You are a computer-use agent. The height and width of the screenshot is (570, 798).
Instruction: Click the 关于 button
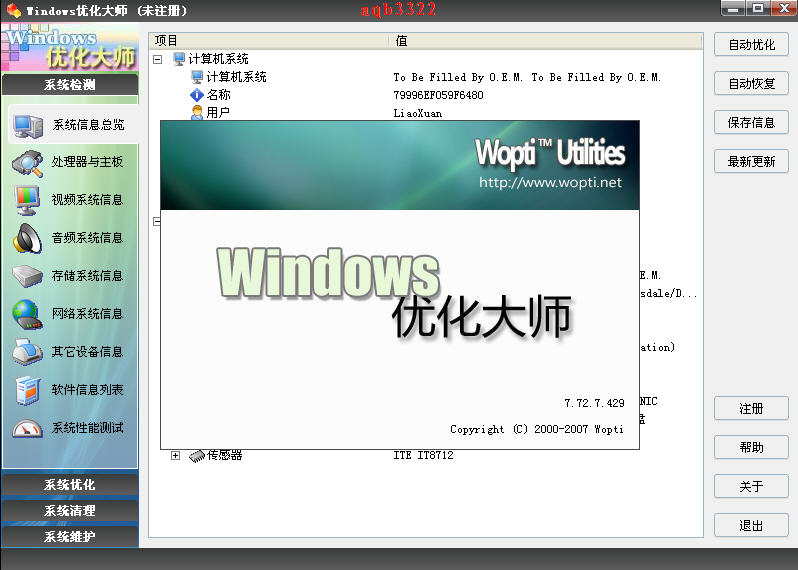pyautogui.click(x=751, y=487)
